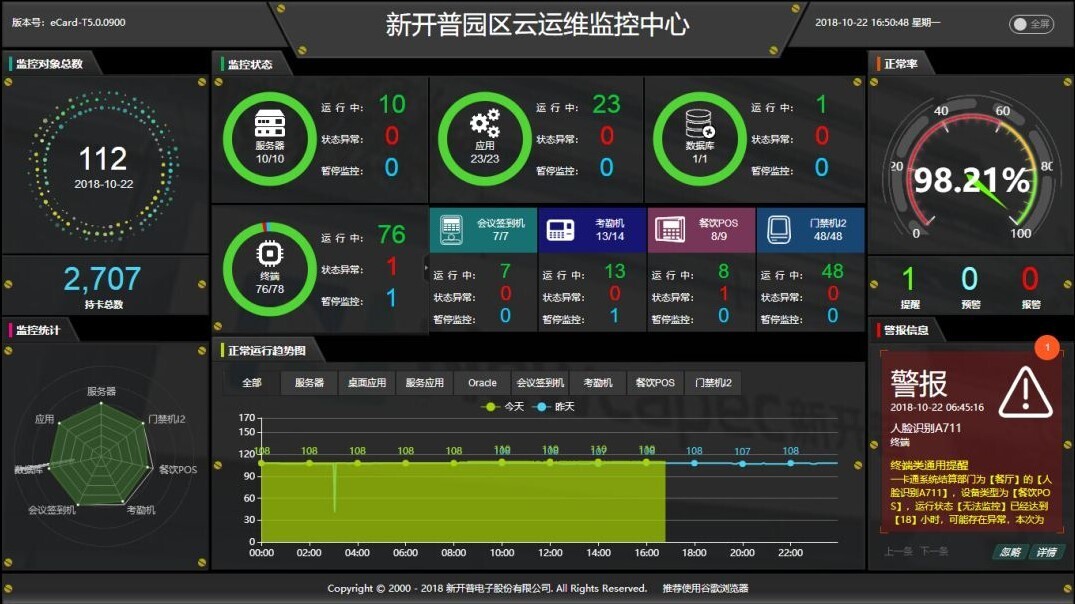
Task: Click the 餐饮POS terminal icon
Action: 669,229
